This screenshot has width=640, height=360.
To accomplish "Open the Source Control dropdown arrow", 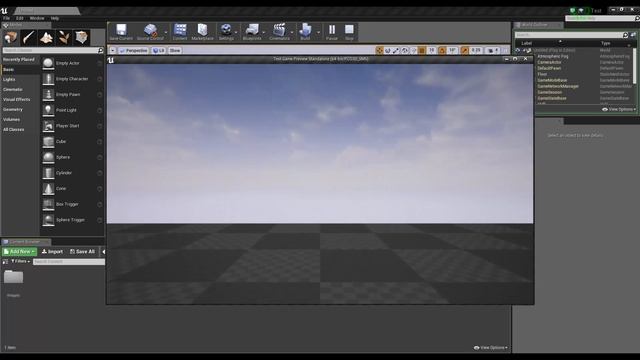I will tap(166, 32).
